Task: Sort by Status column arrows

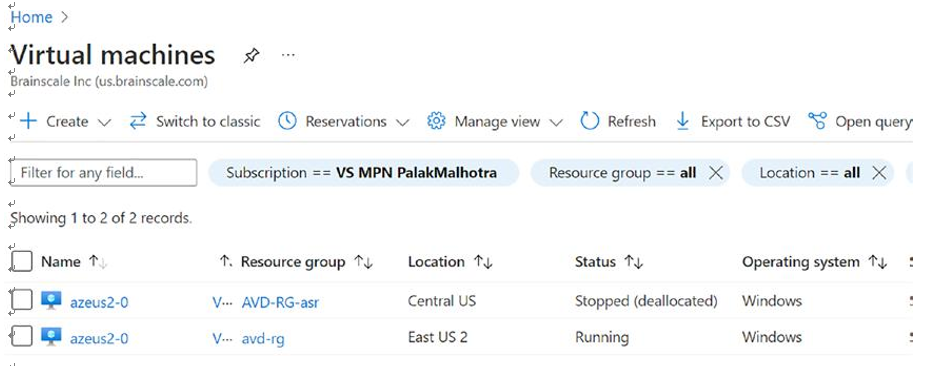Action: [634, 262]
